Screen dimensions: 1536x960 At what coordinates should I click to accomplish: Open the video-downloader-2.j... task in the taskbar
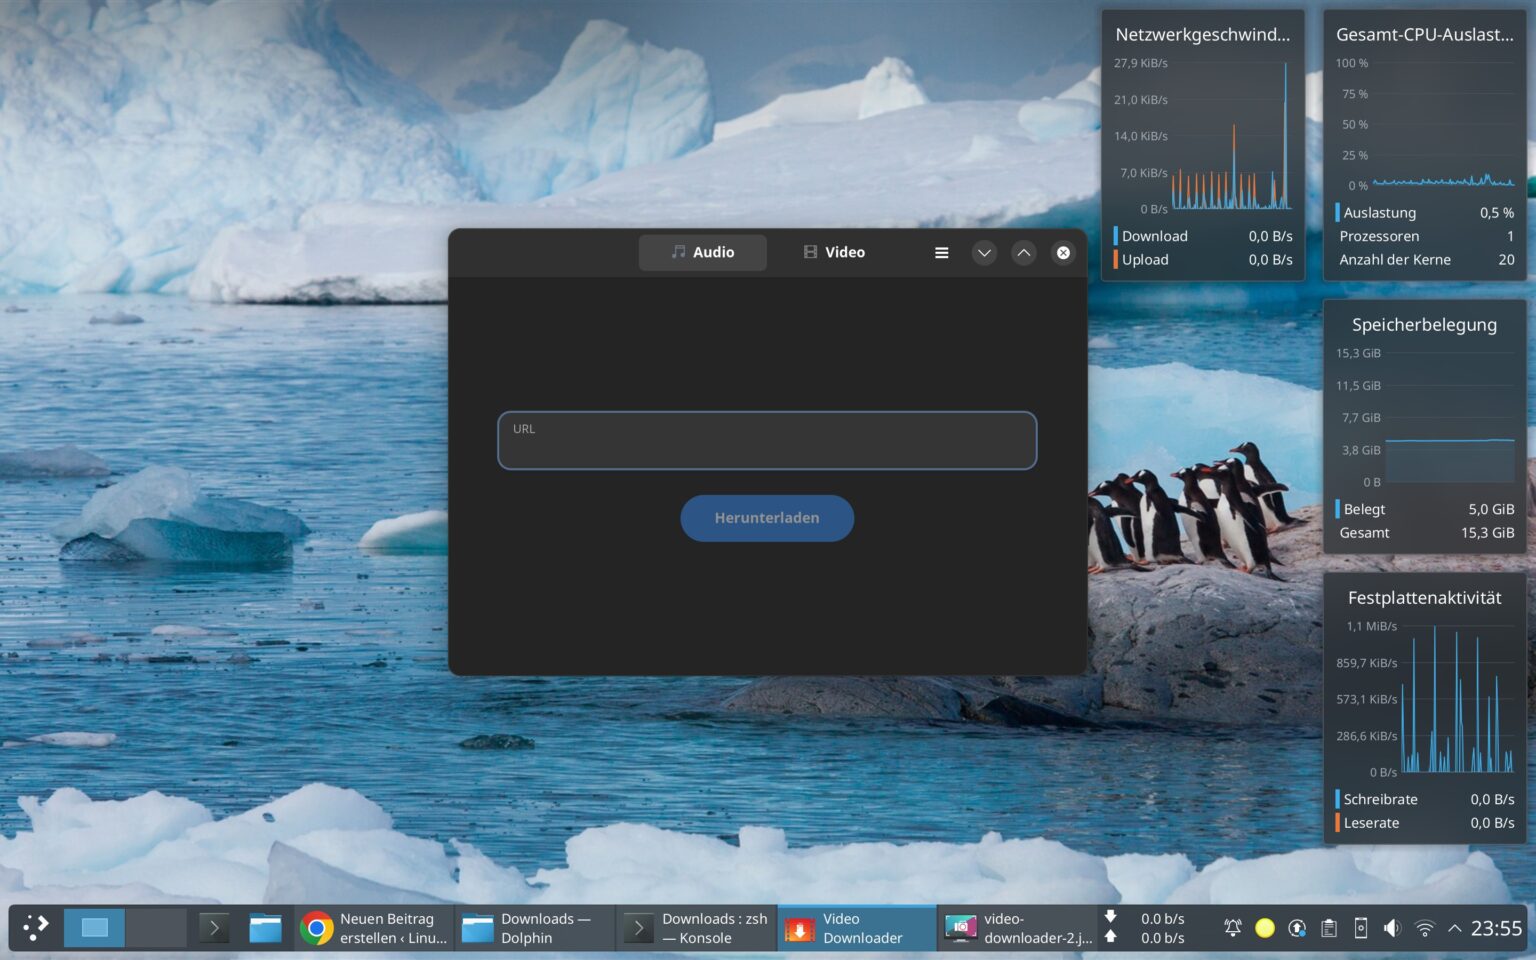1017,928
